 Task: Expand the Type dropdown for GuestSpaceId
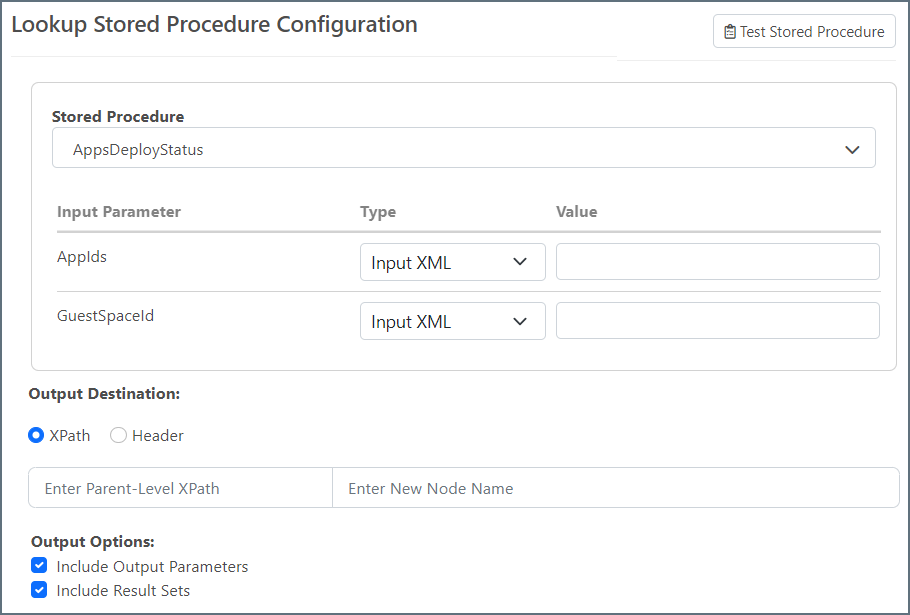[x=452, y=322]
